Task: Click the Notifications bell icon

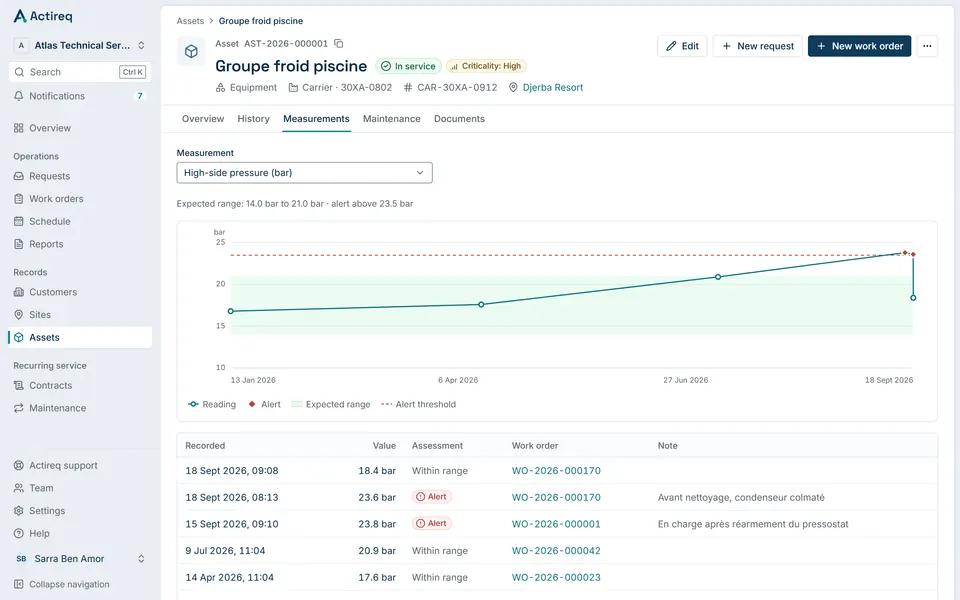Action: 19,96
